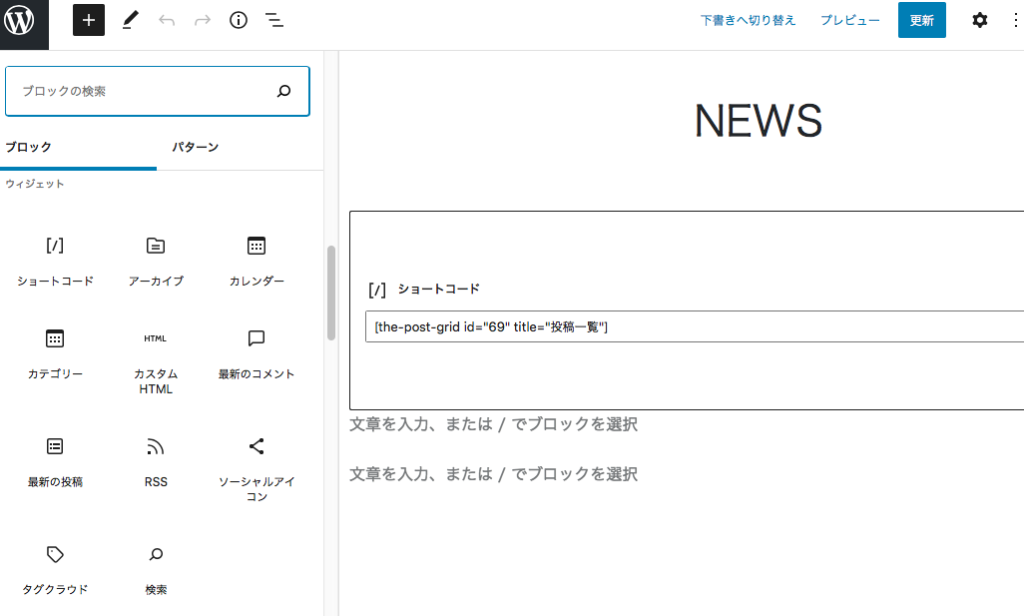Click the second empty paragraph placeholder
1024x616 pixels.
(494, 474)
